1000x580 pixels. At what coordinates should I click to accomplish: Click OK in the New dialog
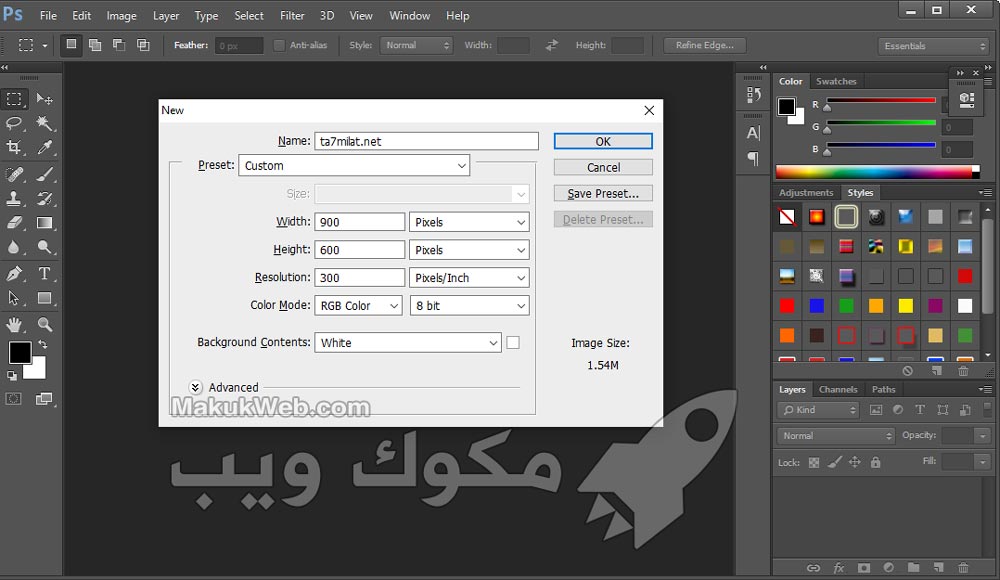tap(603, 141)
